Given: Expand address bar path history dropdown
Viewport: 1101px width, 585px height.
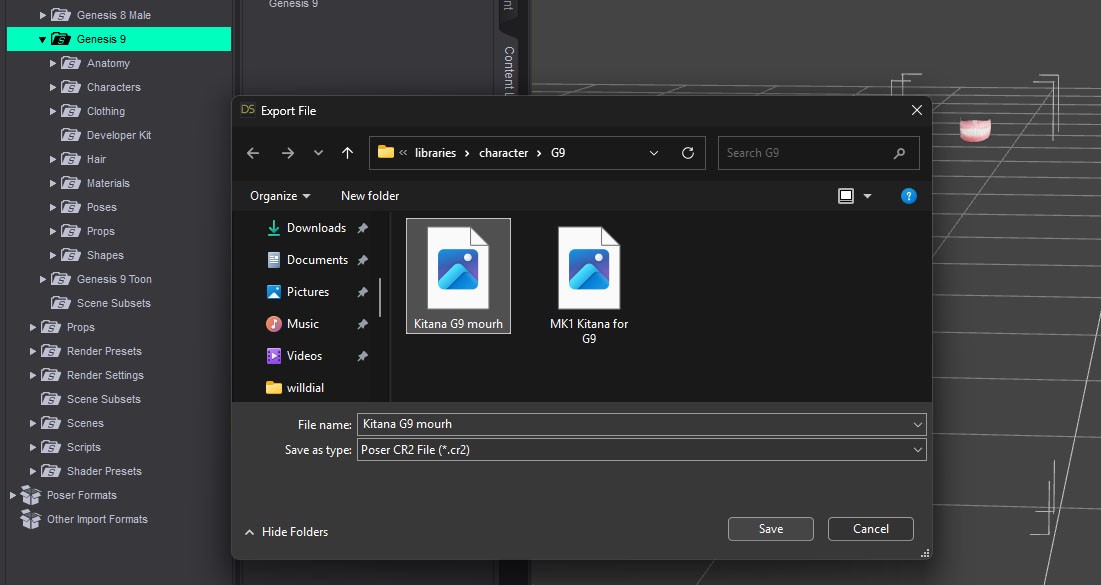Looking at the screenshot, I should click(x=654, y=153).
